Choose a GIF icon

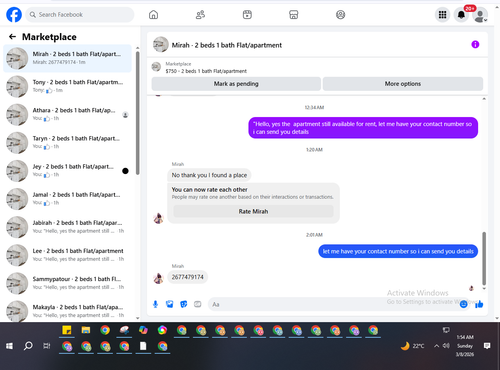click(198, 304)
